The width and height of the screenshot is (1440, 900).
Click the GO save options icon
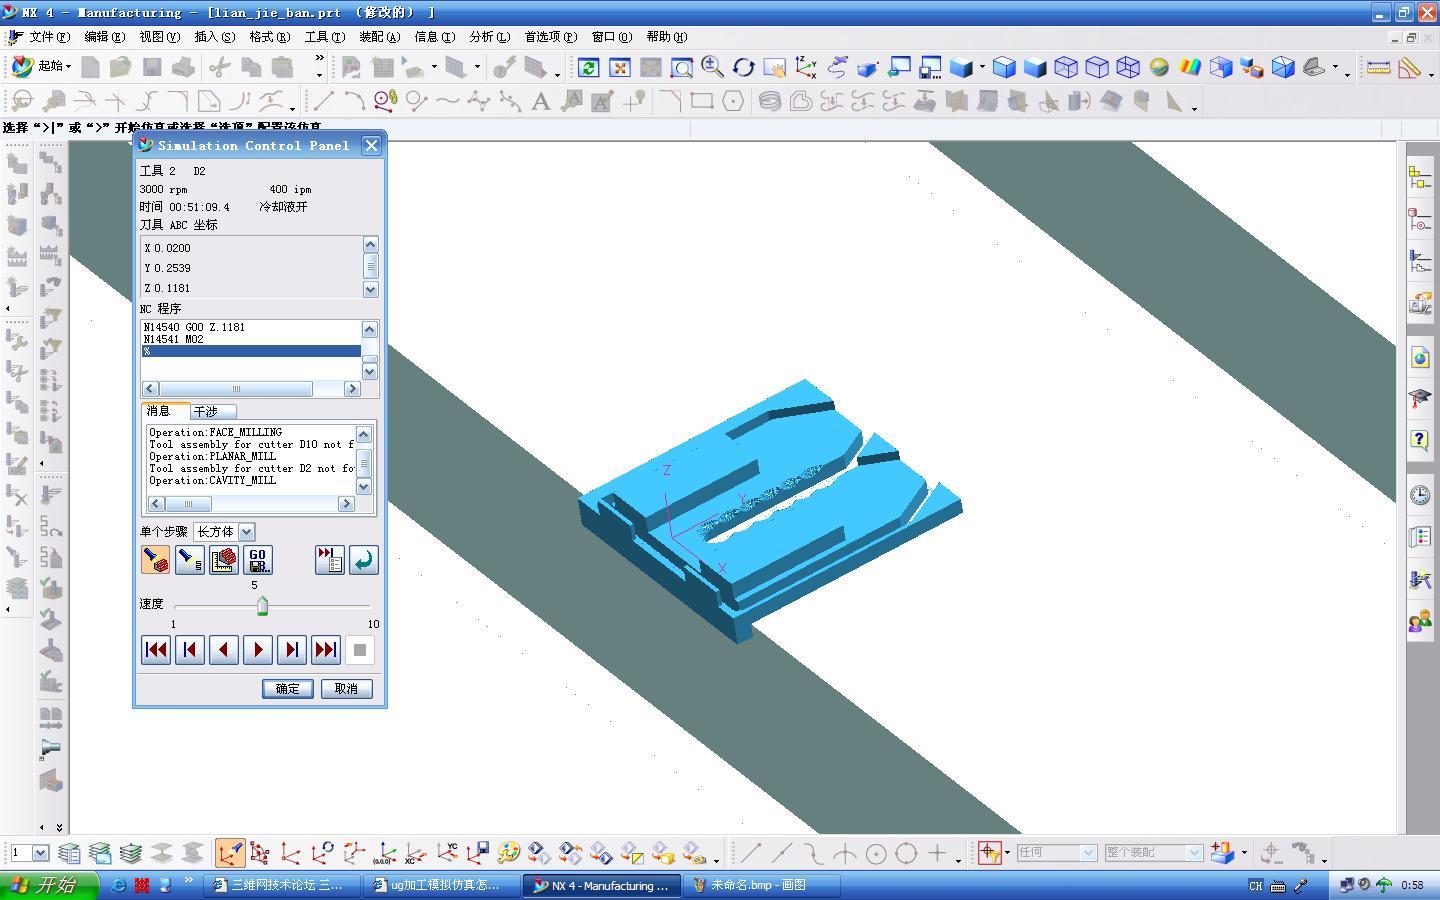tap(257, 560)
